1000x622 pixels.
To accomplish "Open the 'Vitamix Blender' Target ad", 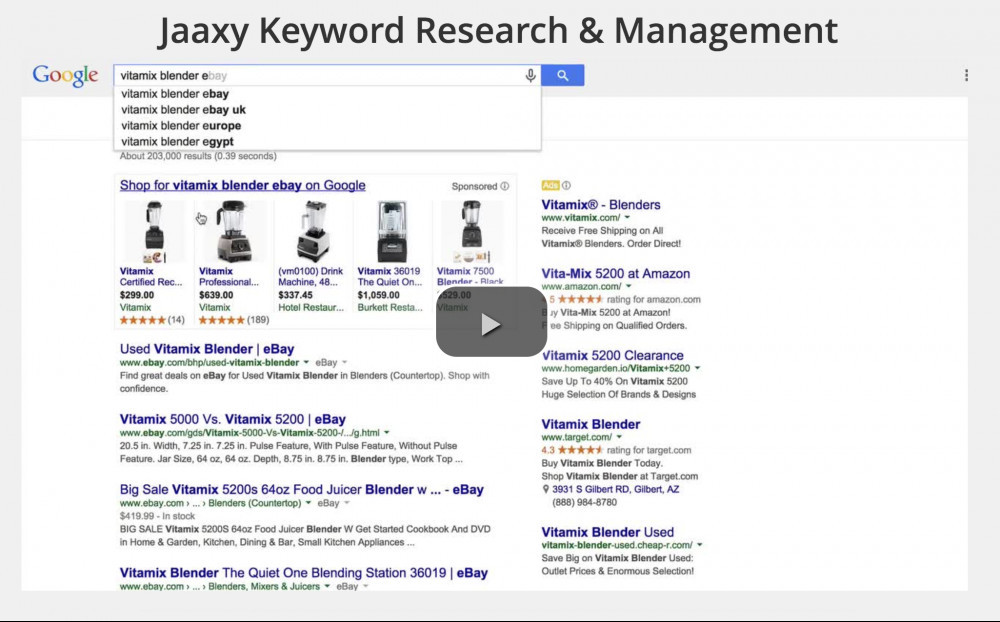I will (591, 424).
